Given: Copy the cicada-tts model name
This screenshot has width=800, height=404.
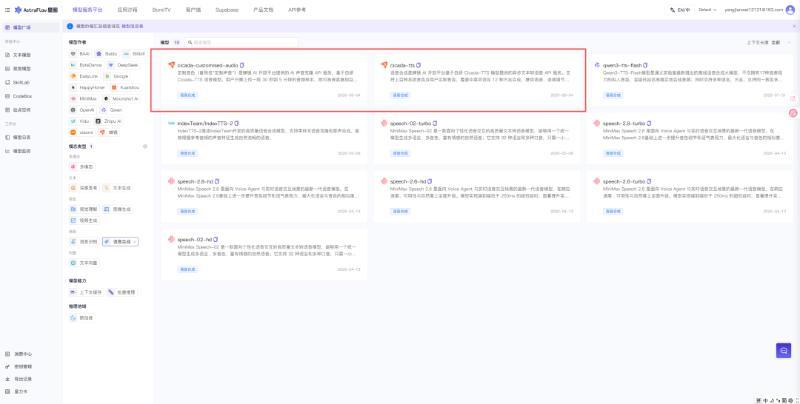Looking at the screenshot, I should tap(418, 65).
